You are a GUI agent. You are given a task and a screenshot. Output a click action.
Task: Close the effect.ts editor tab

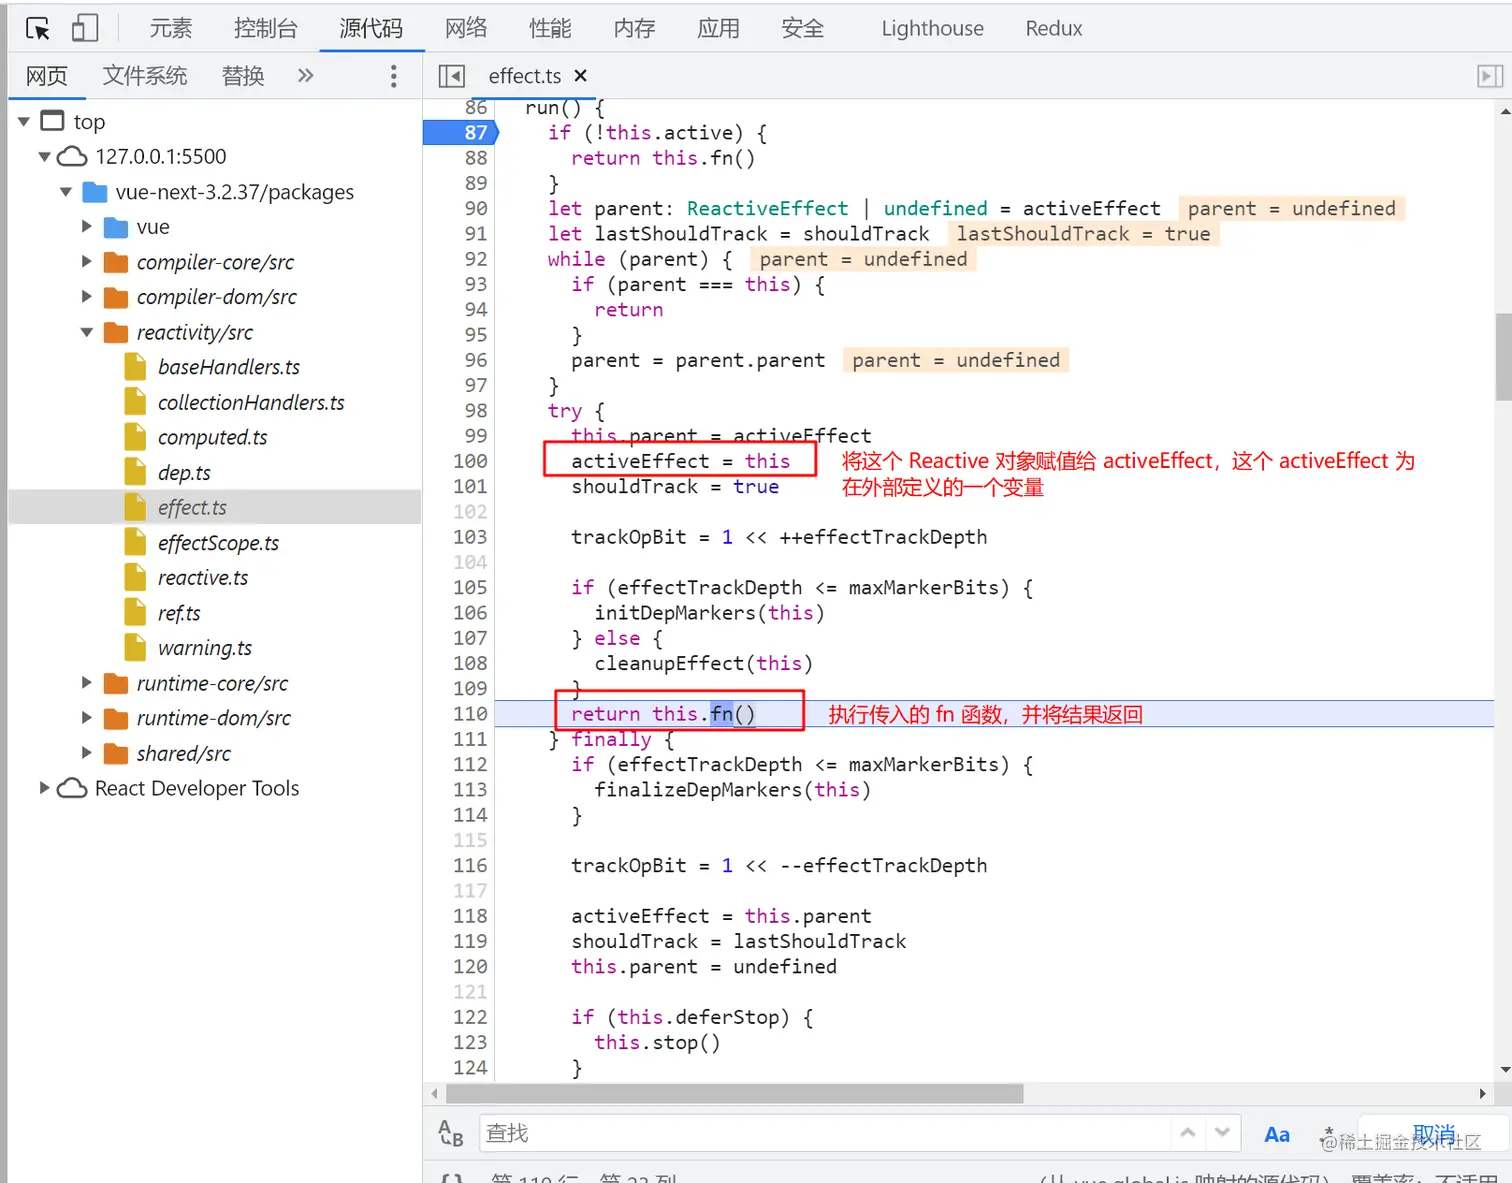tap(581, 76)
